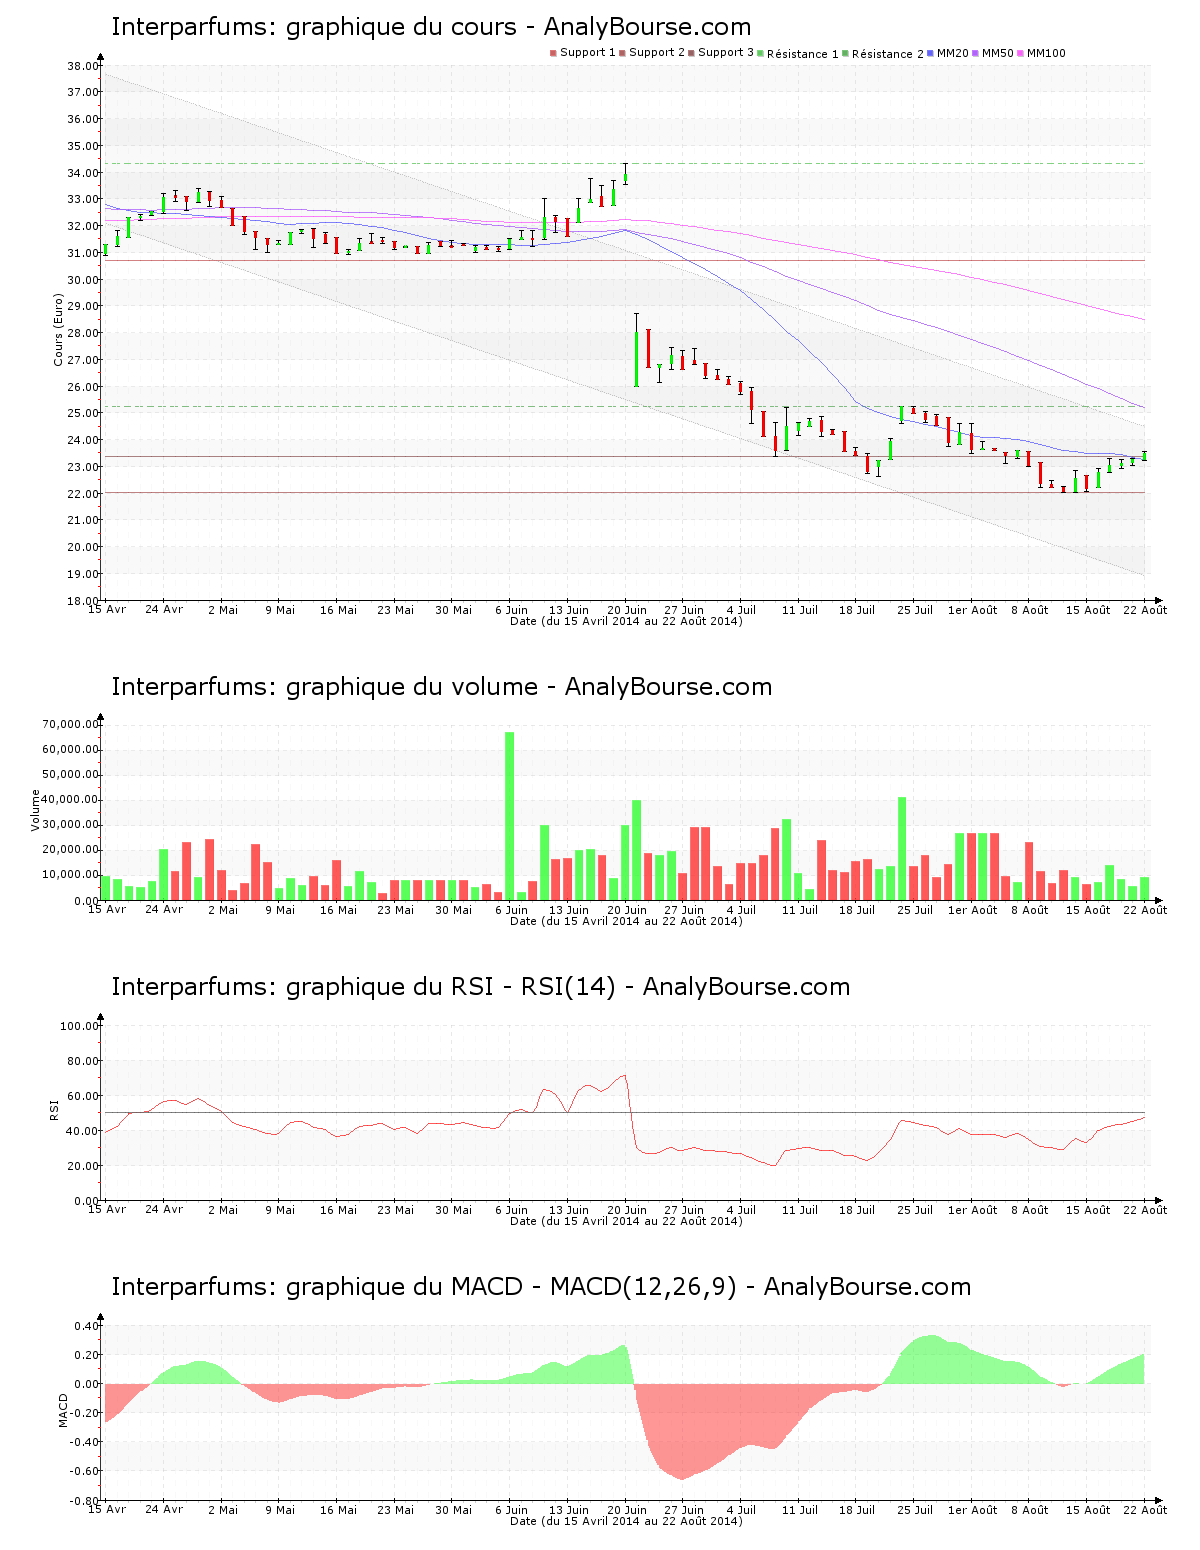Image resolution: width=1200 pixels, height=1550 pixels.
Task: Click the 60.00 RSI axis value
Action: [83, 1096]
